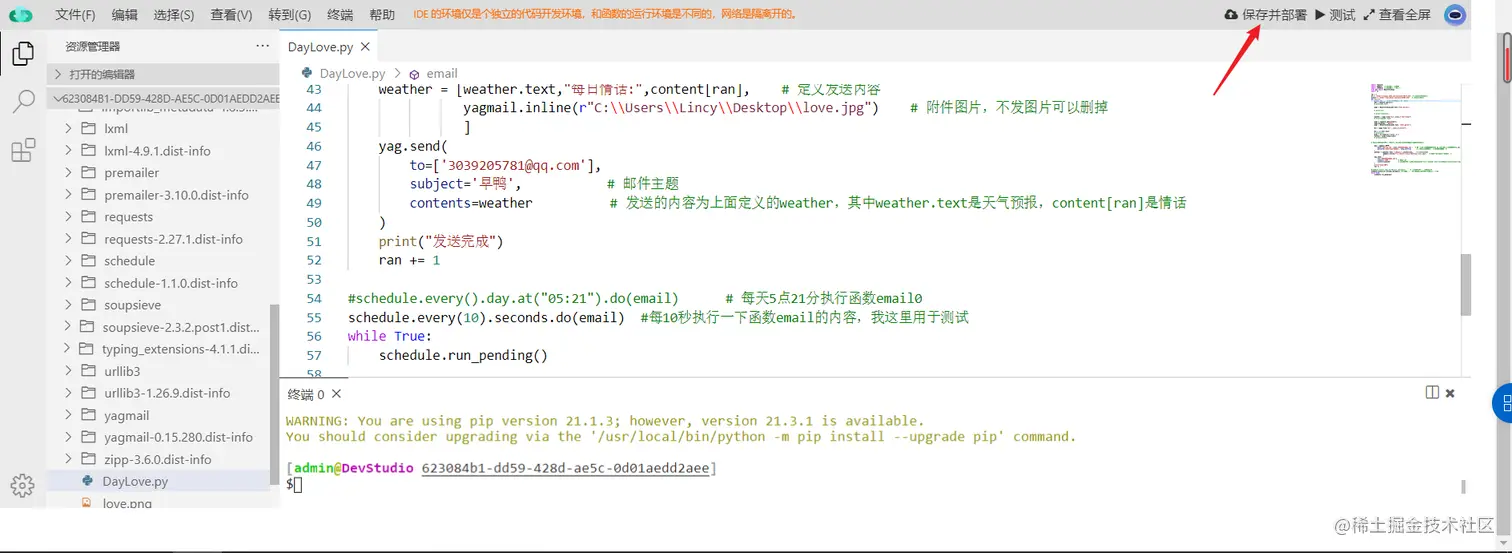1512x553 pixels.
Task: Open the 帮助 menu
Action: (382, 15)
